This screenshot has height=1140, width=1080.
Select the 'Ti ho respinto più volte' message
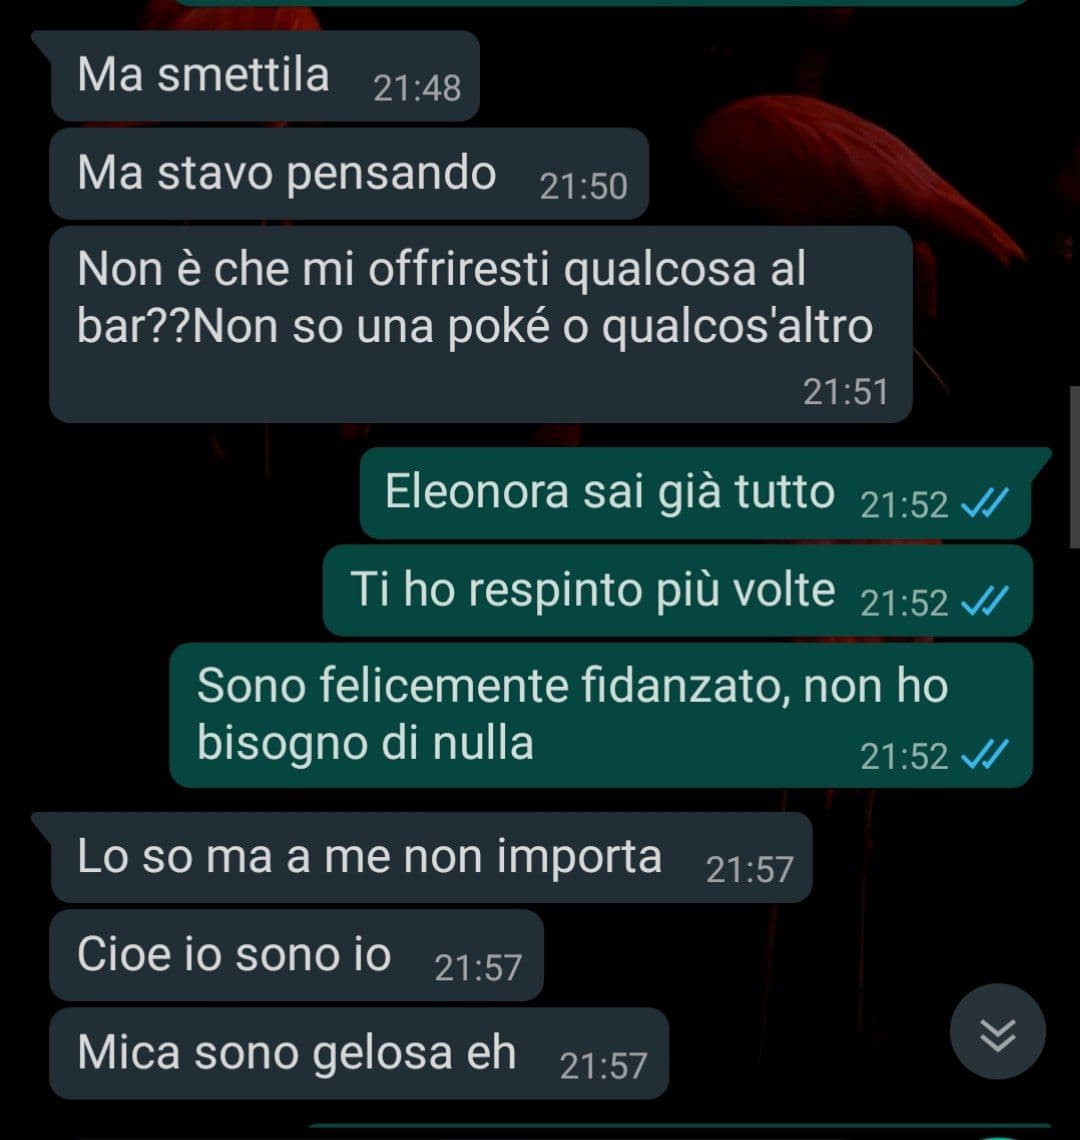click(678, 590)
